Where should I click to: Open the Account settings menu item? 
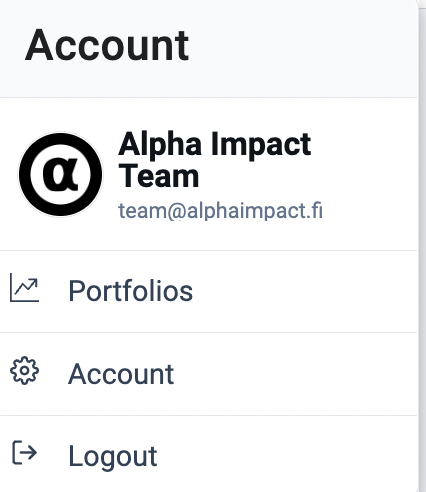209,374
